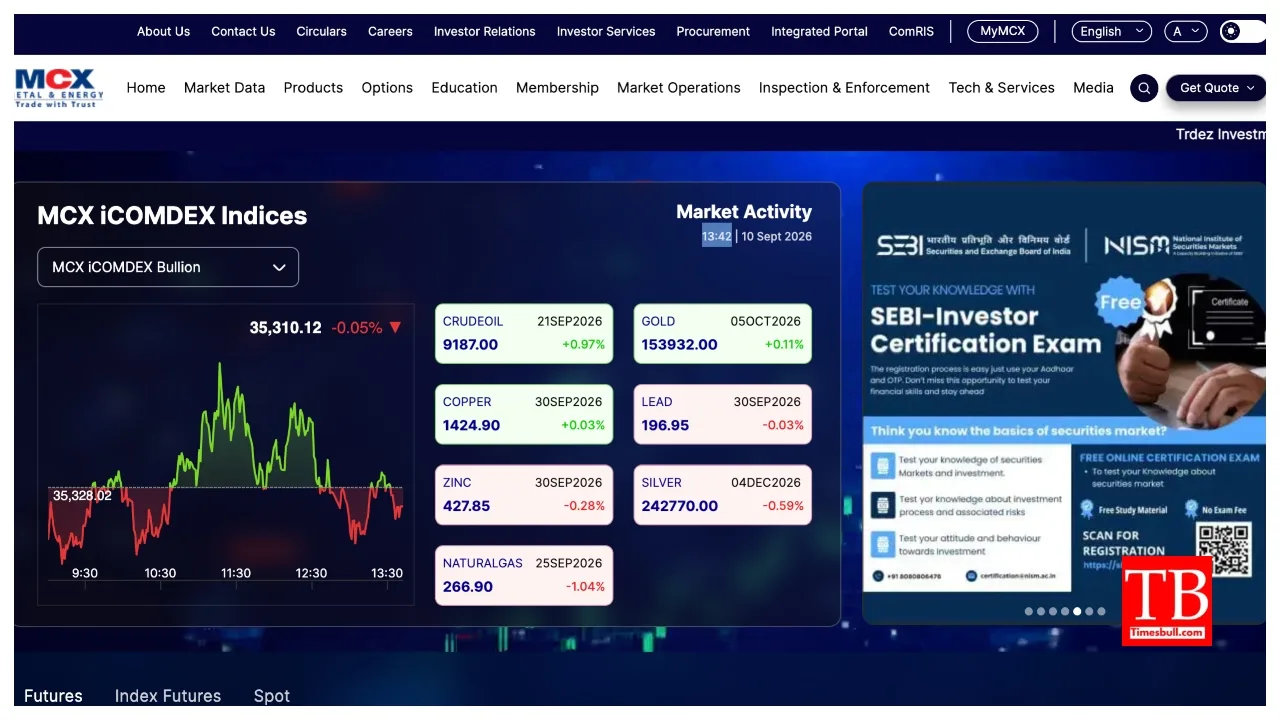The width and height of the screenshot is (1280, 720).
Task: Select the Spot tab
Action: point(271,696)
